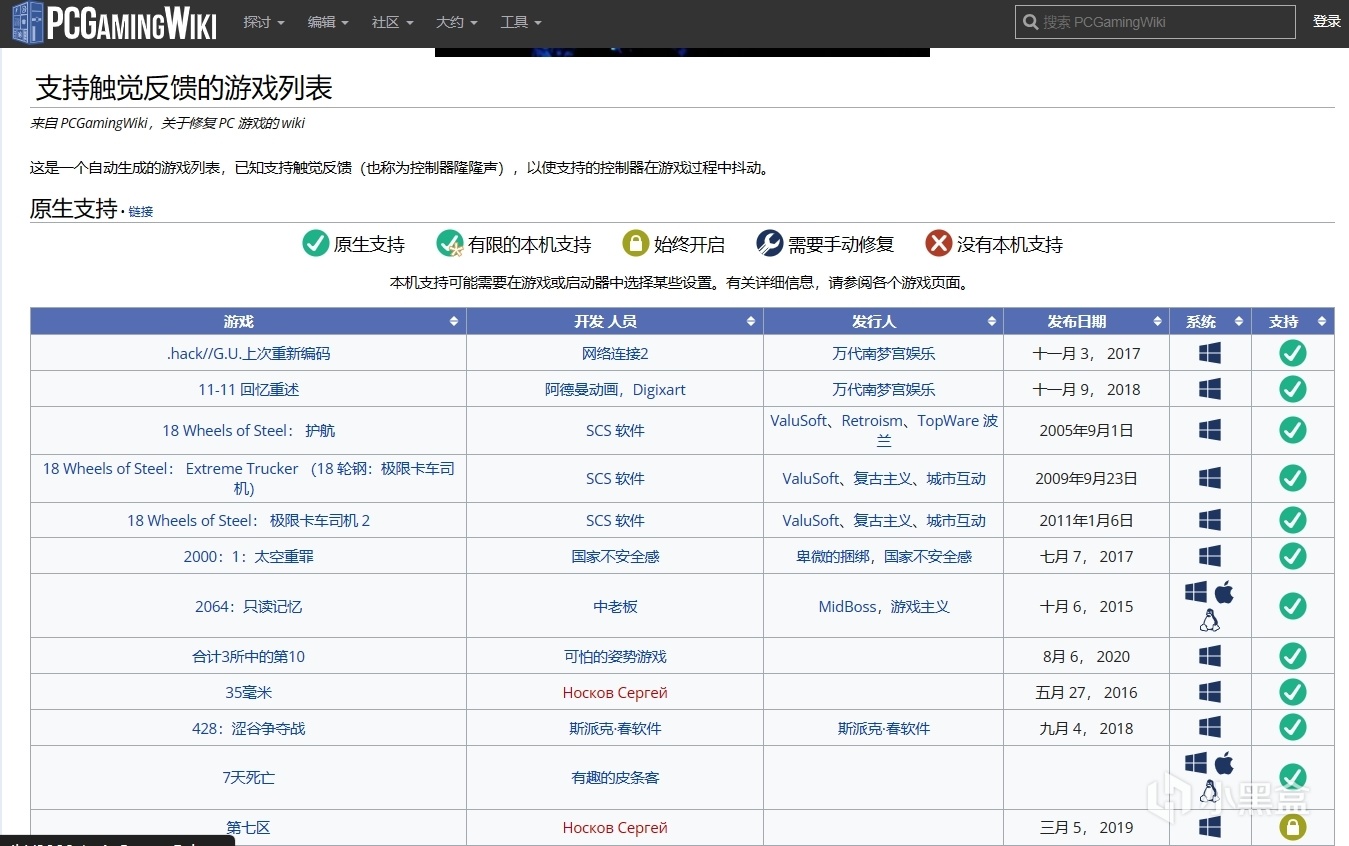Image resolution: width=1349 pixels, height=846 pixels.
Task: Open the 18 Wheels of Steel：极限卡车司机 2 page
Action: (x=248, y=520)
